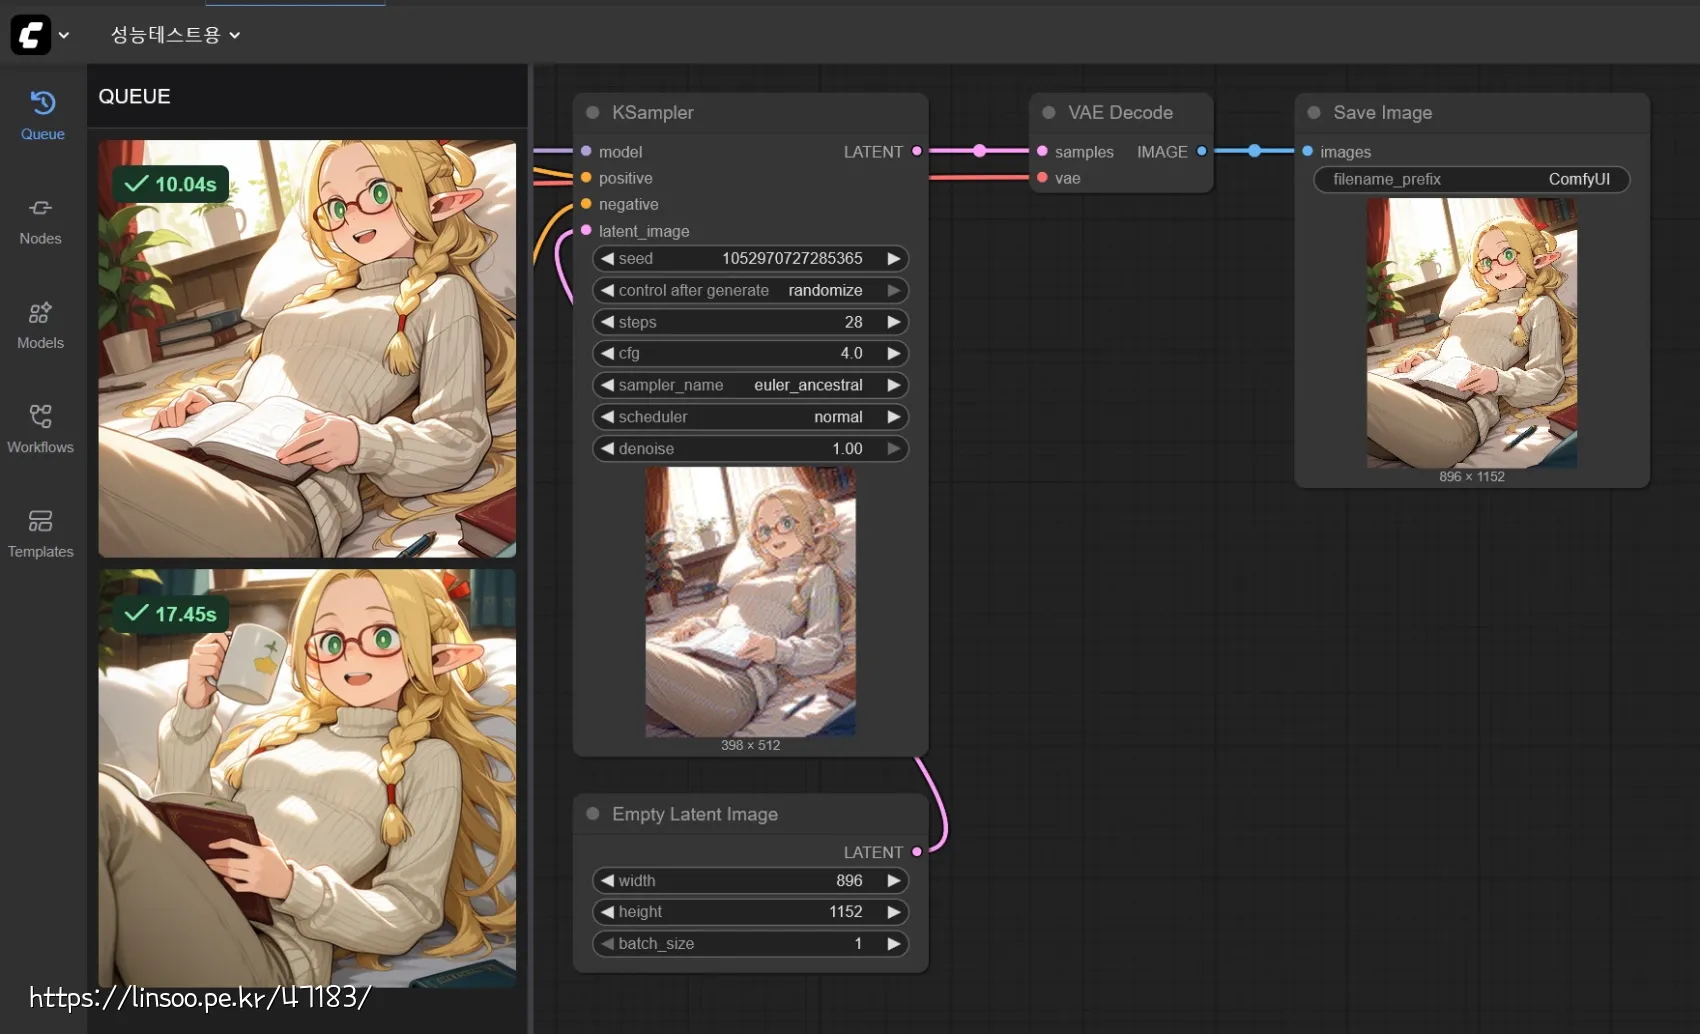Click the blue link midpoint dot before Save Image
The image size is (1700, 1034).
click(x=1254, y=151)
